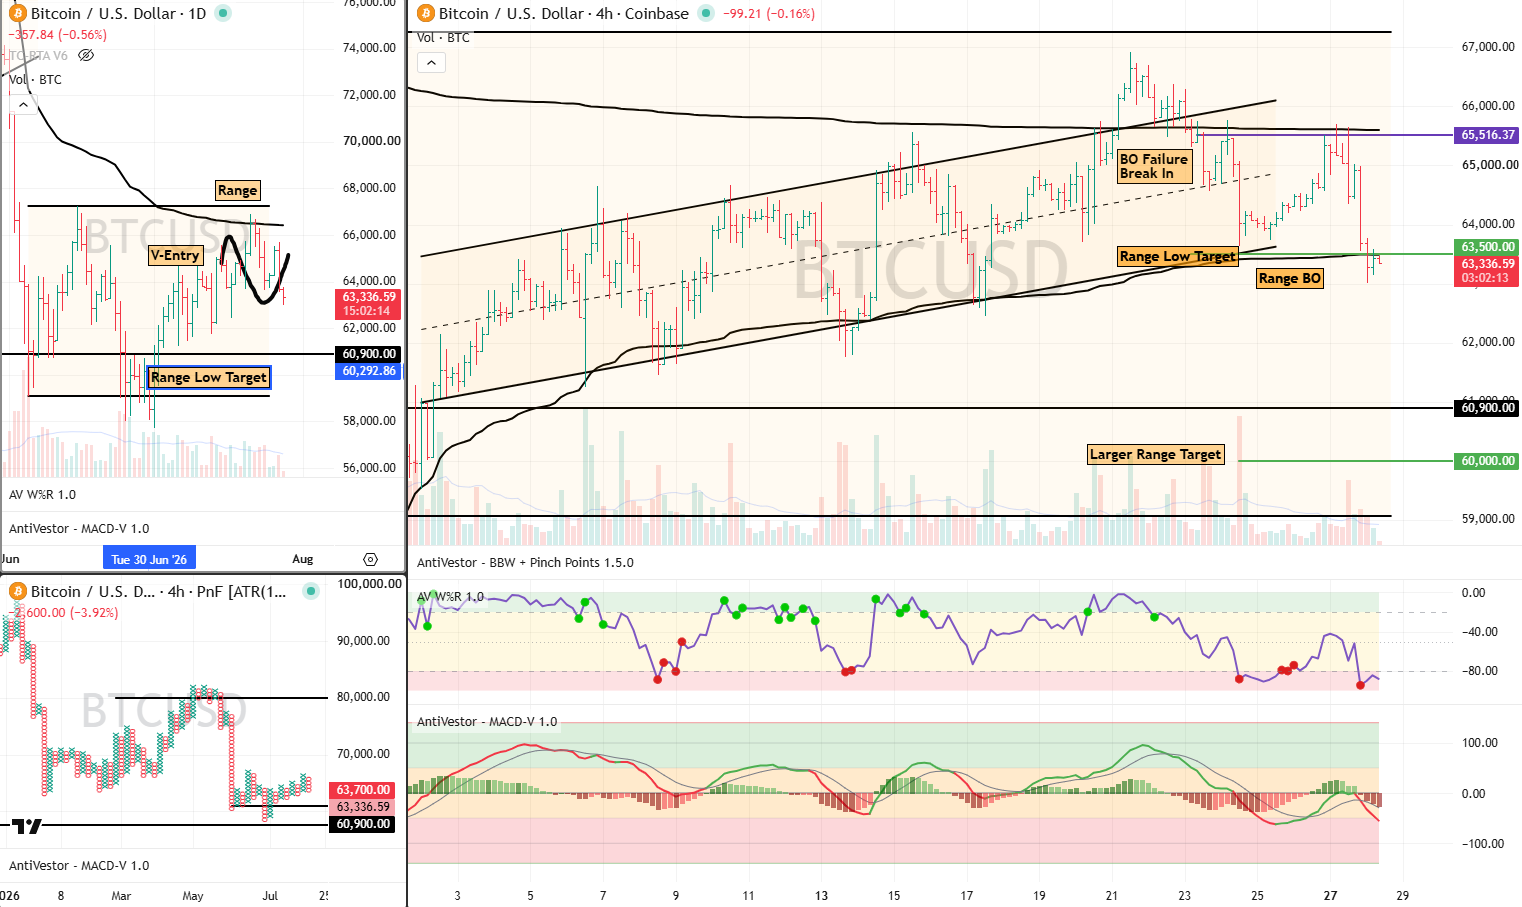
Task: Click the market status dot on the 4h Coinbase chart
Action: point(706,13)
